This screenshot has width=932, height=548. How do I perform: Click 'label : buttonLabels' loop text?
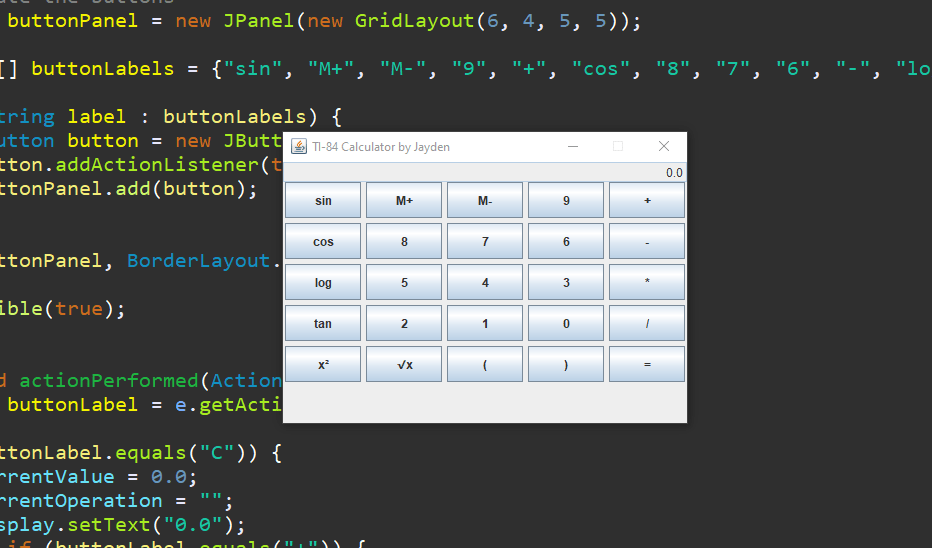tap(187, 116)
